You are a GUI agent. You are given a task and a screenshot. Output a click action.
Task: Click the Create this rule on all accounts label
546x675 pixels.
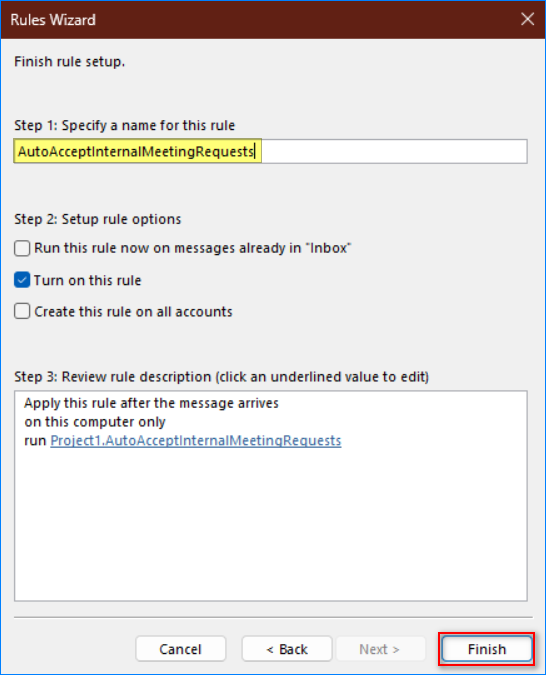point(133,312)
